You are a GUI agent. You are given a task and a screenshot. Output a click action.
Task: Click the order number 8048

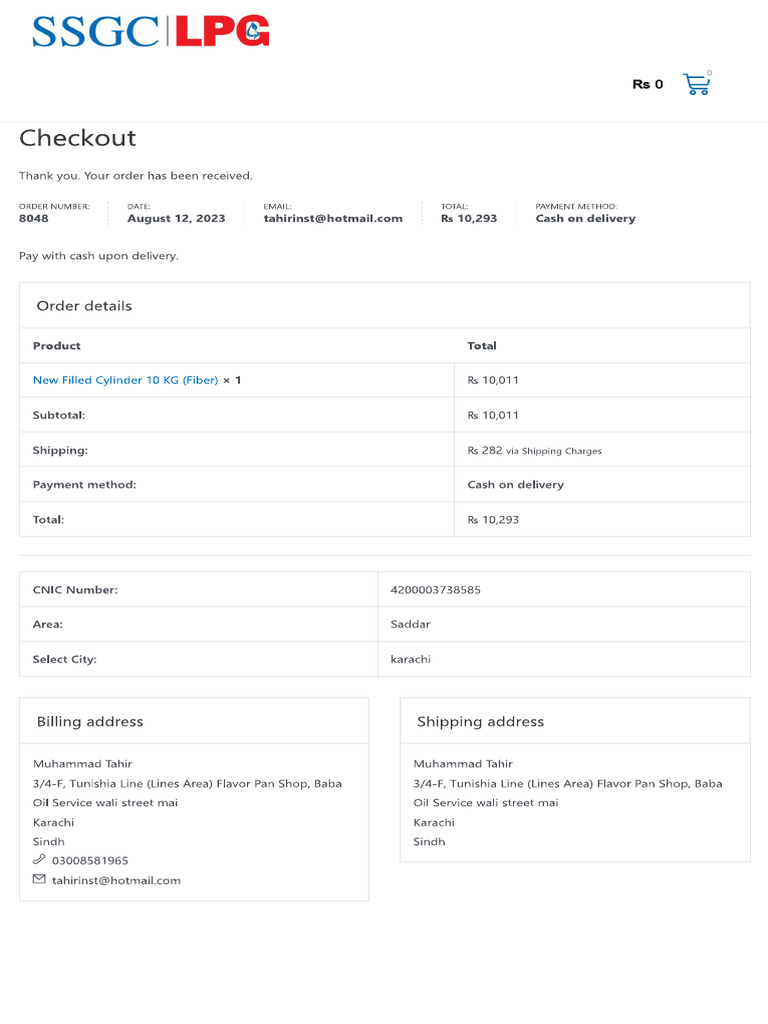click(33, 219)
